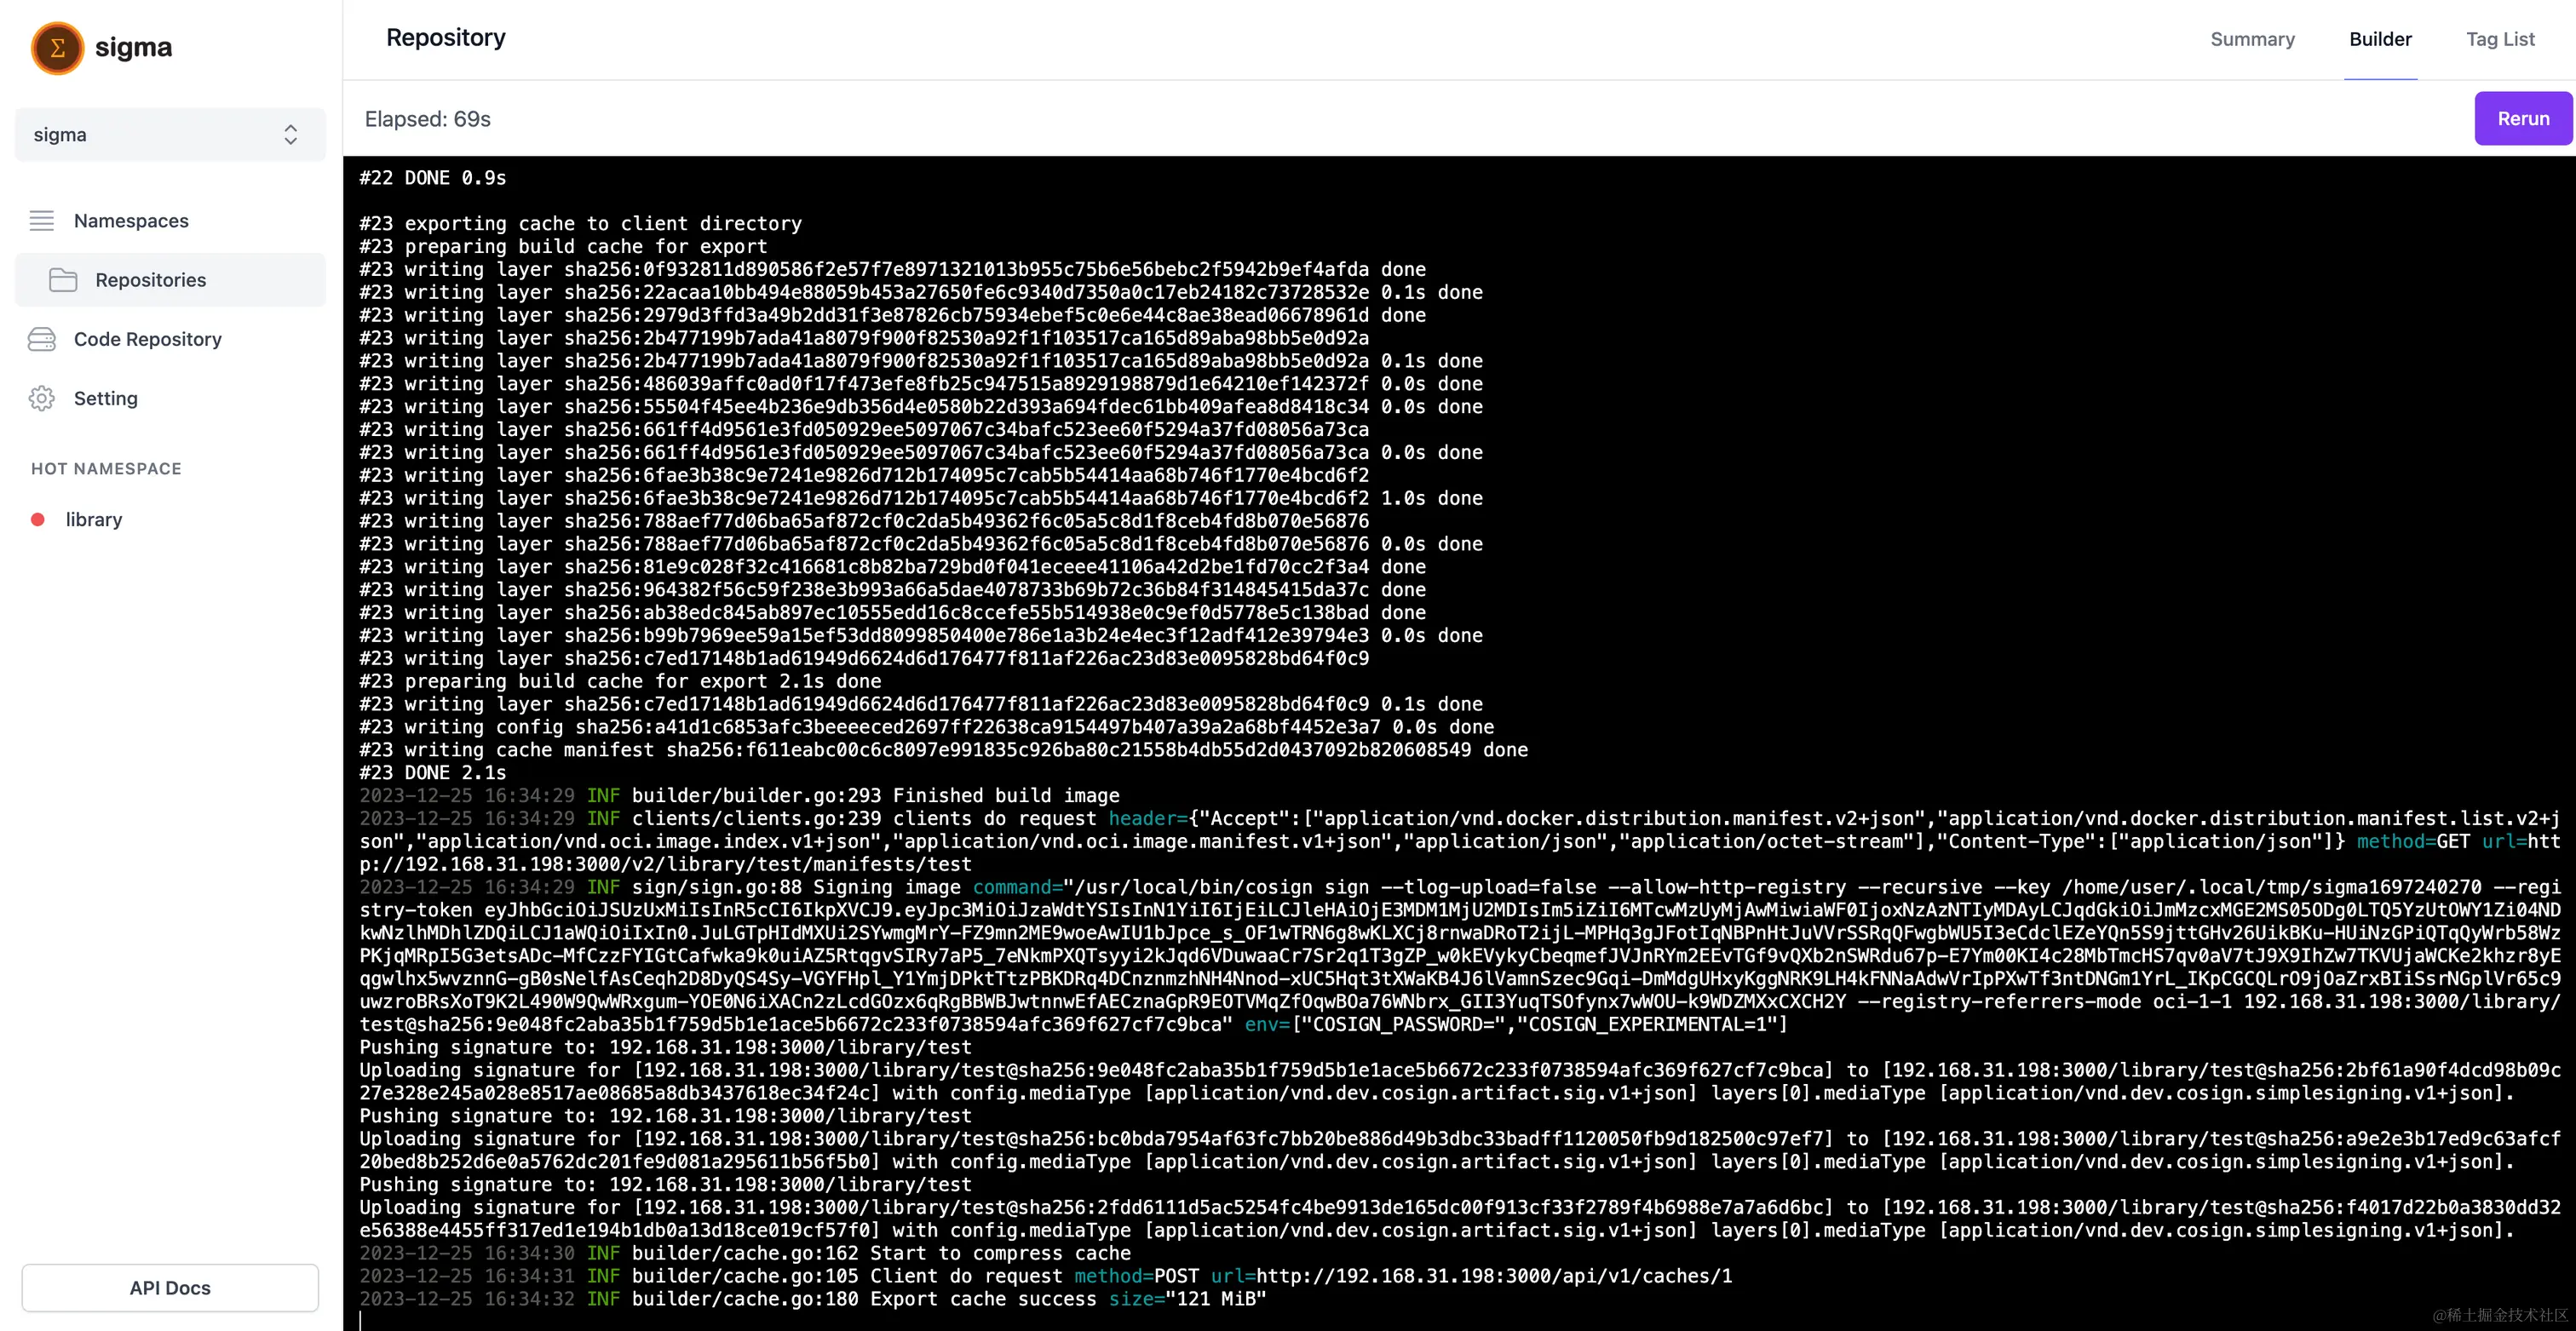This screenshot has width=2576, height=1331.
Task: Open the Tag List tab
Action: 2500,39
